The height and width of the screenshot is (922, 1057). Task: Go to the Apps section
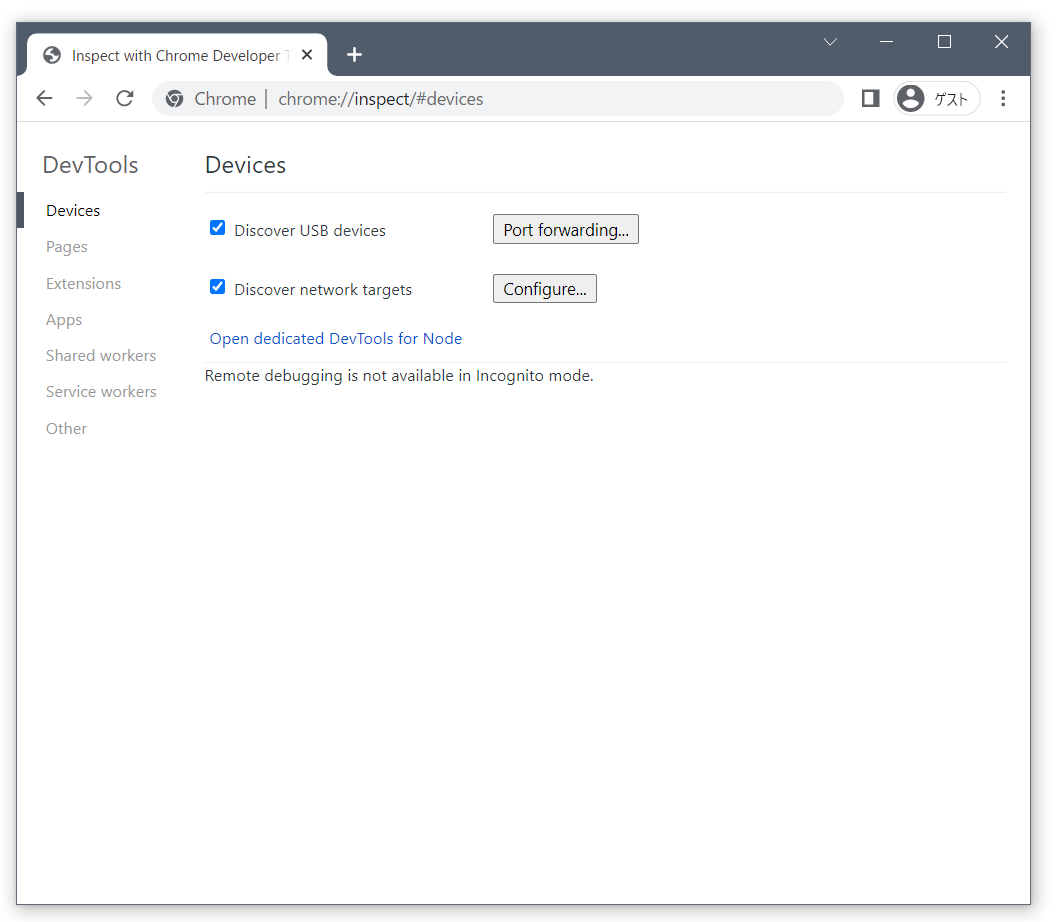[x=64, y=319]
